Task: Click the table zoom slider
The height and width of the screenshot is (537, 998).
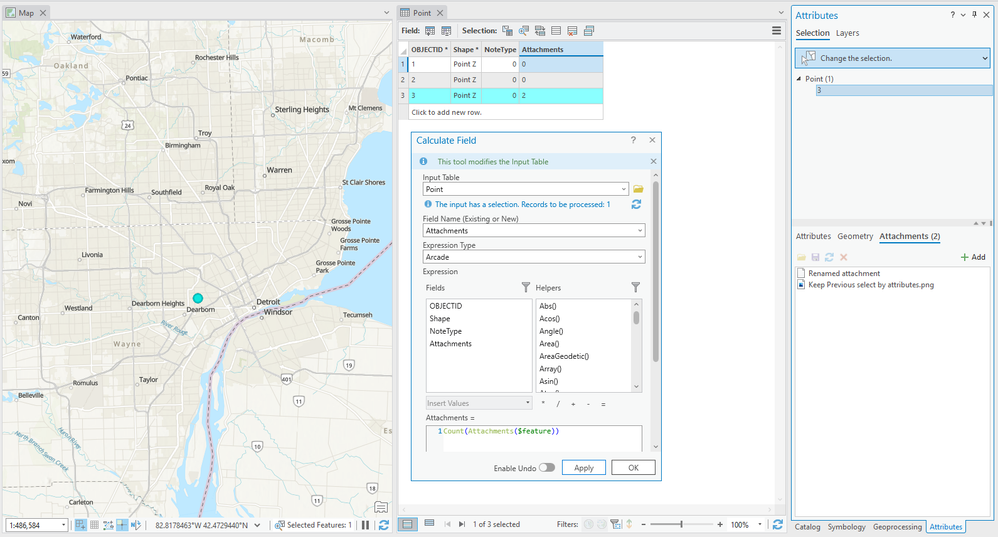Action: click(x=681, y=524)
